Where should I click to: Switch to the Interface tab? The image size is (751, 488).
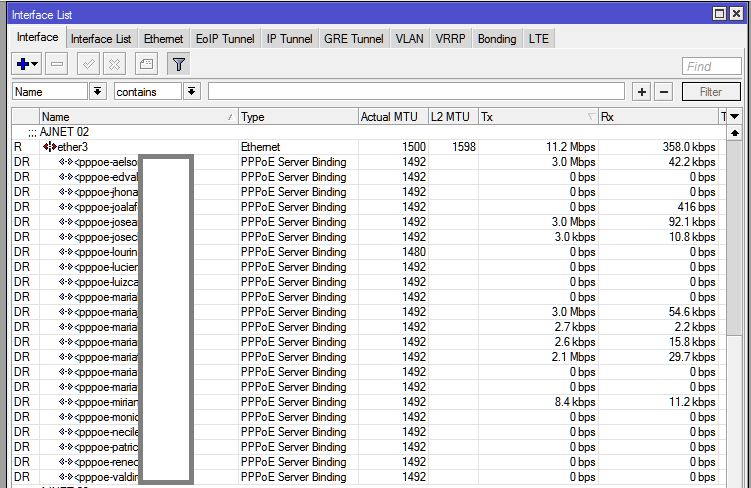[x=37, y=37]
